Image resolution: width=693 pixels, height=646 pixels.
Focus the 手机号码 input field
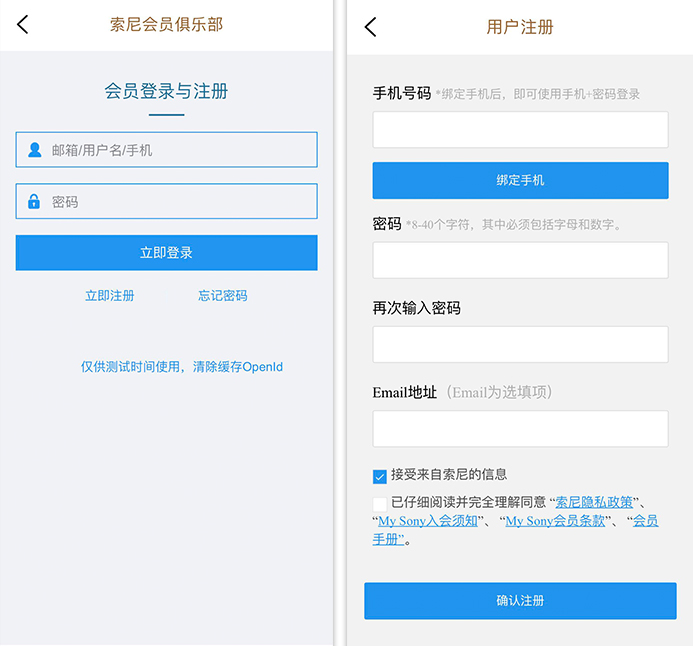click(x=521, y=129)
